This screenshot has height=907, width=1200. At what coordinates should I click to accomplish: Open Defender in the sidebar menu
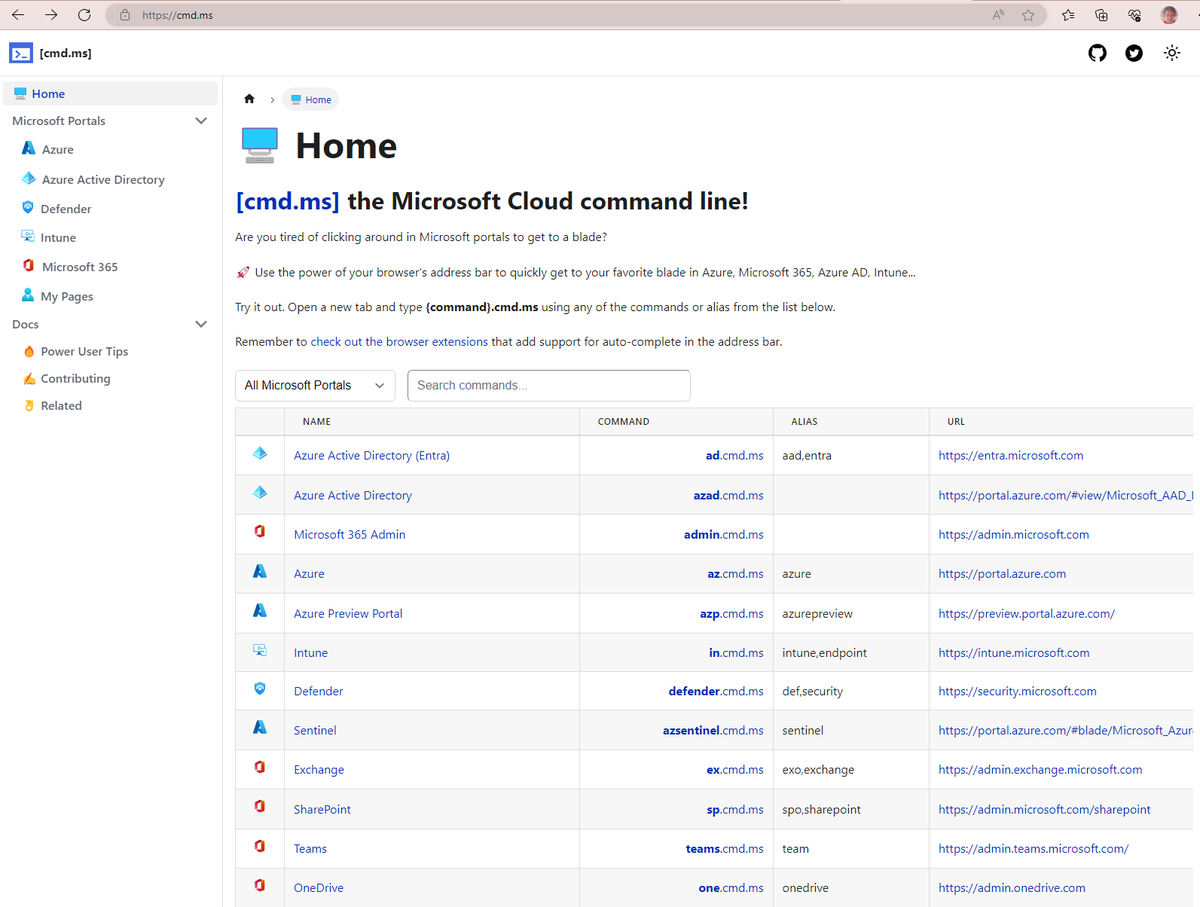(66, 209)
